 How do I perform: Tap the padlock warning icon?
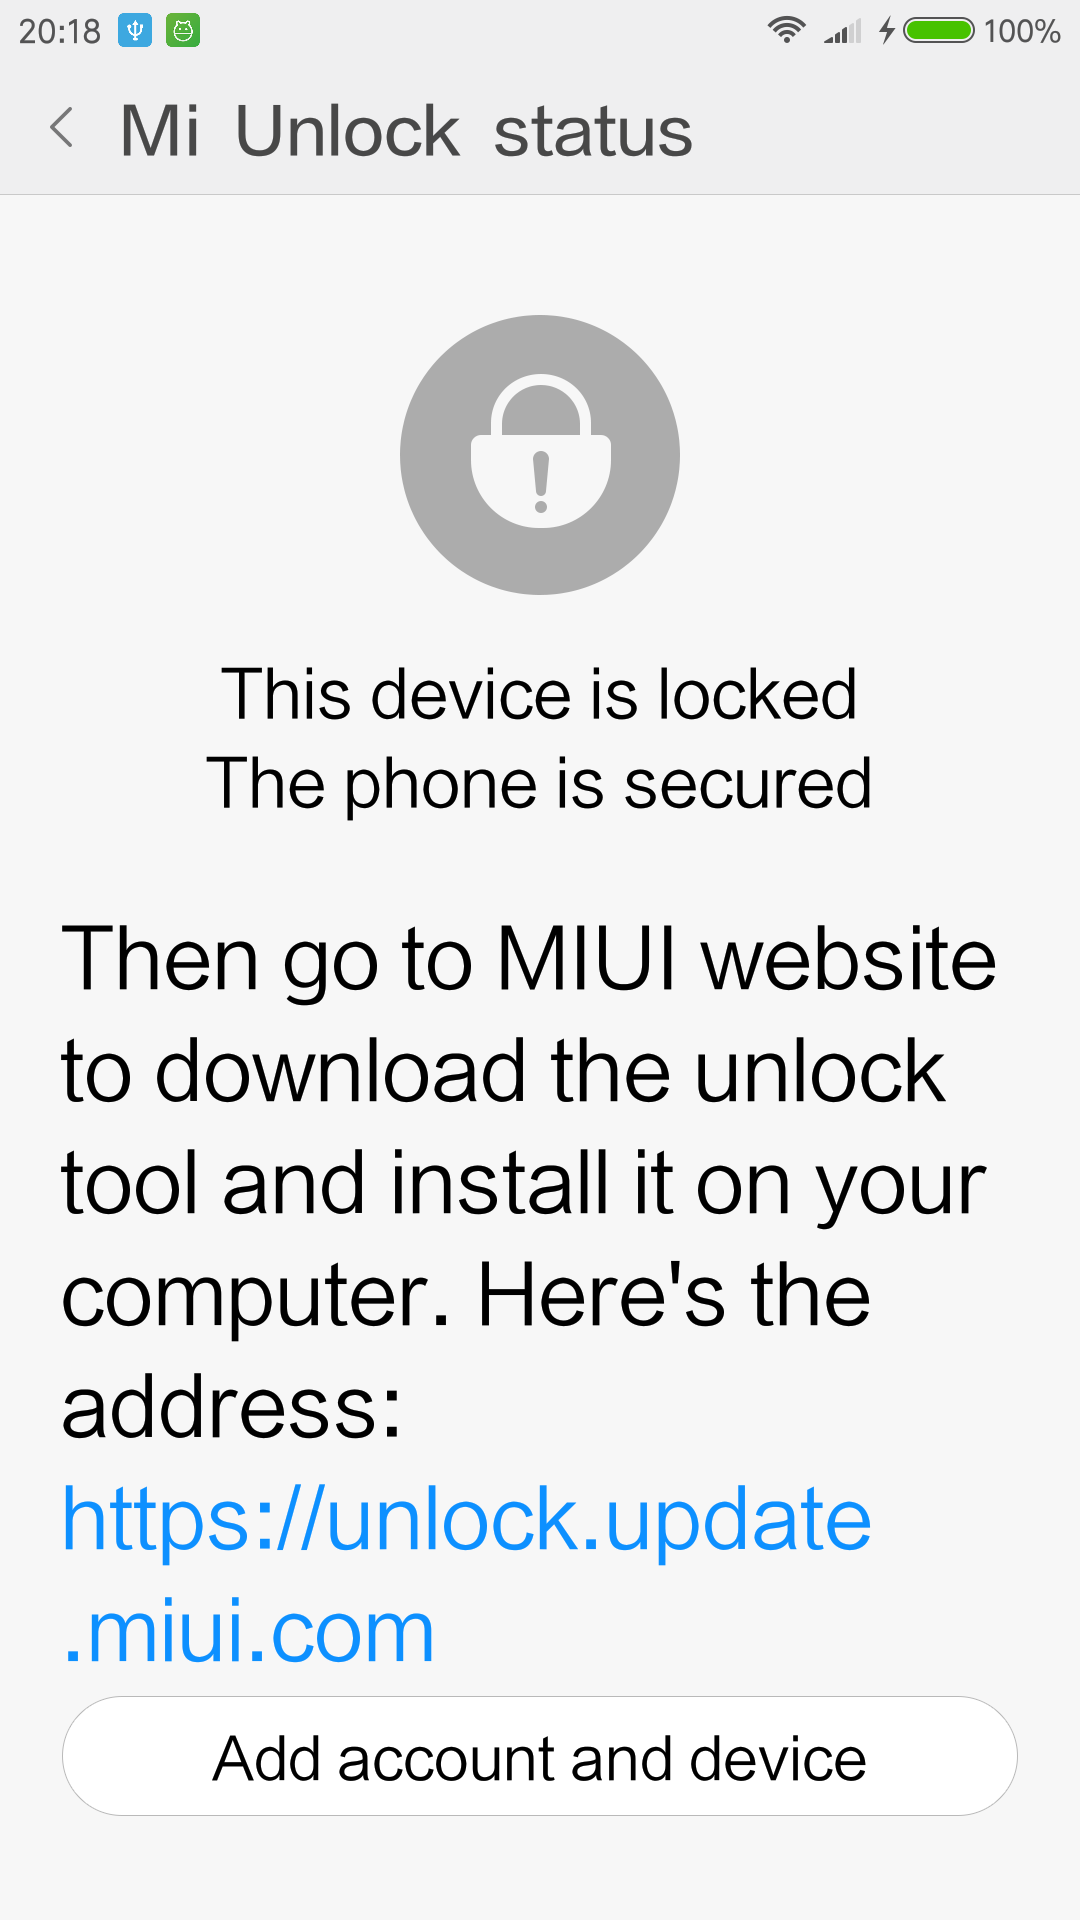click(540, 455)
